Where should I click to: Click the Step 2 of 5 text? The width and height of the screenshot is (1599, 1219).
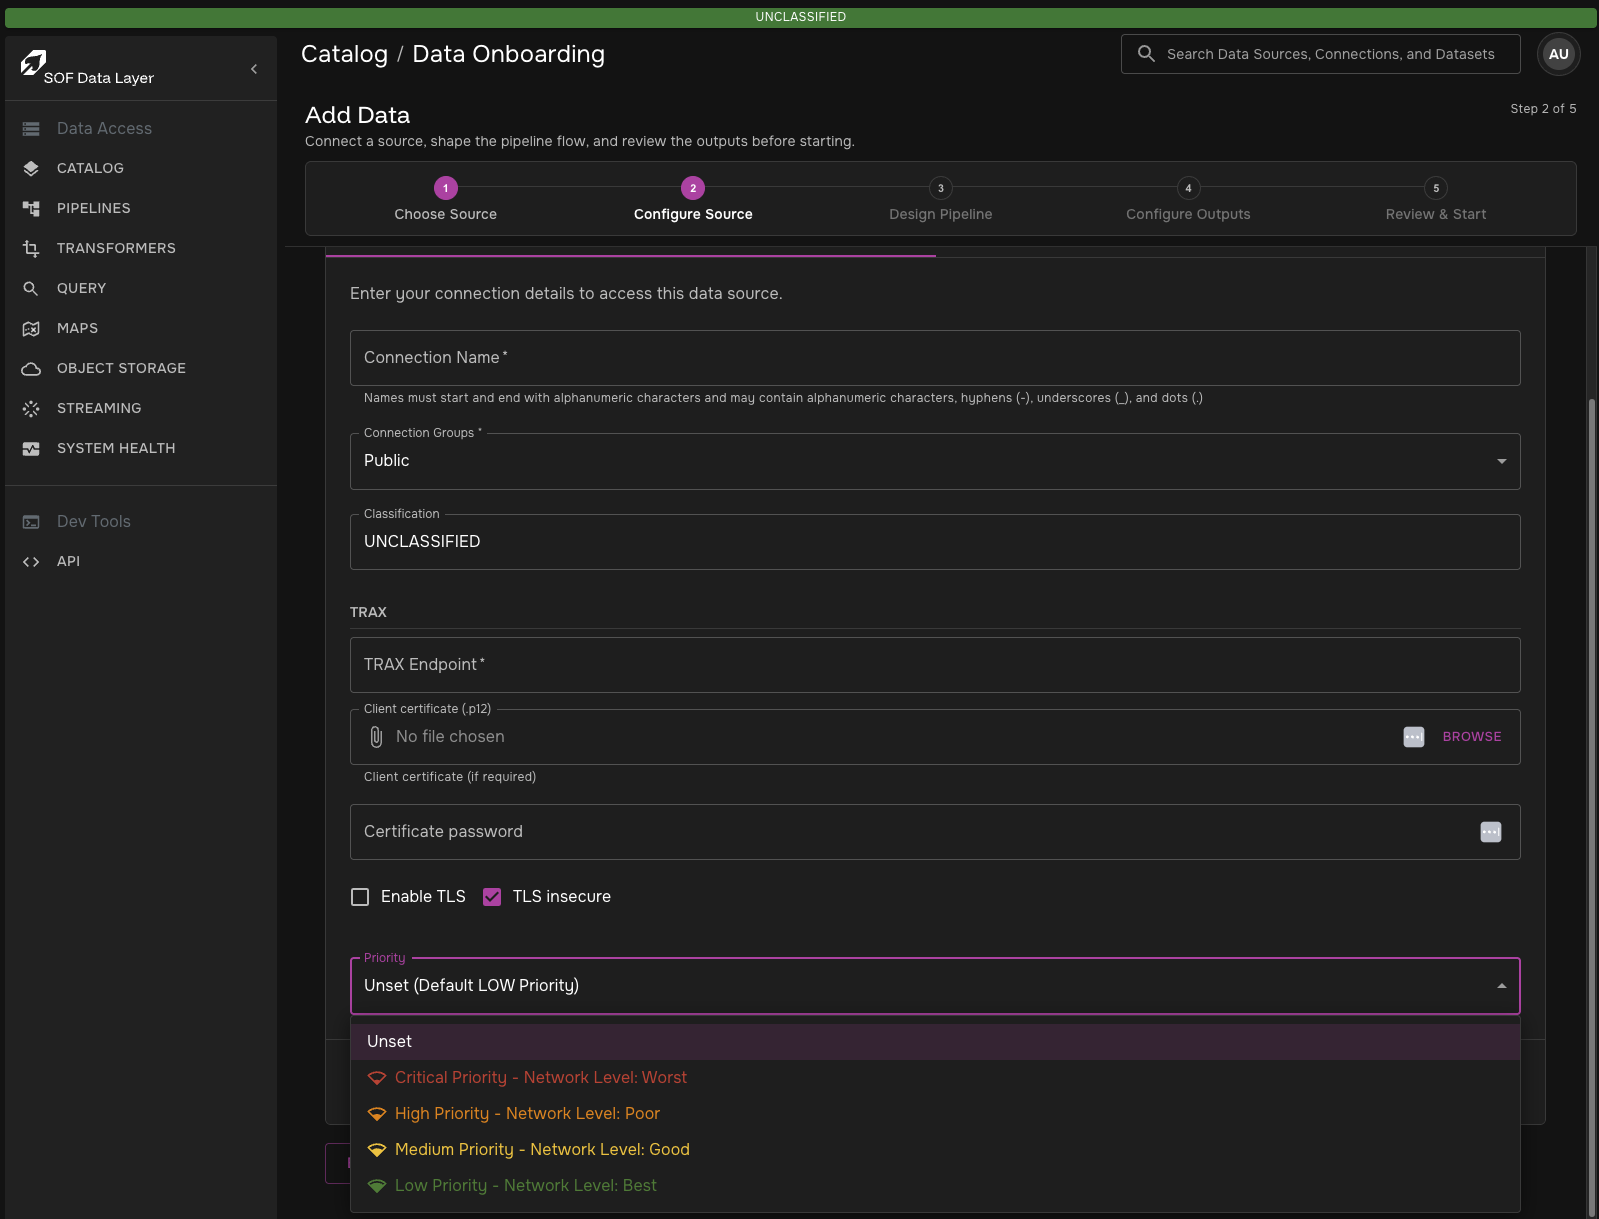pyautogui.click(x=1543, y=108)
